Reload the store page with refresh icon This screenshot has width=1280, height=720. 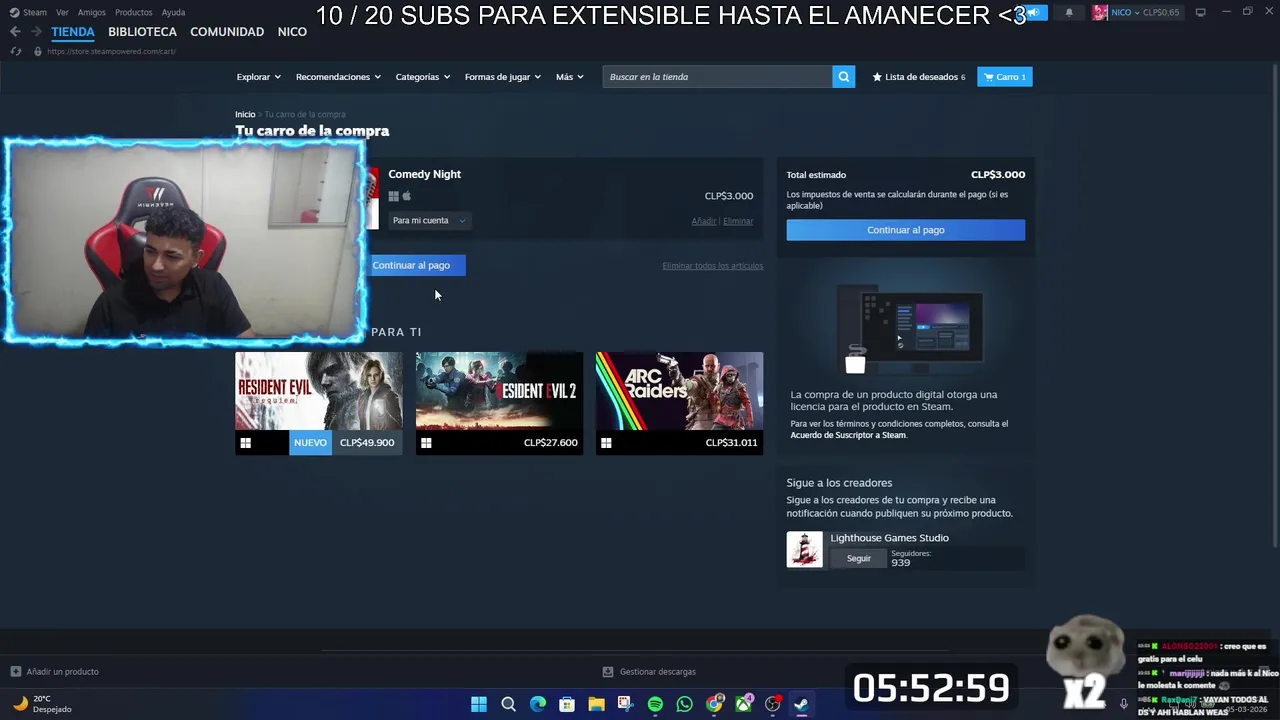(15, 51)
